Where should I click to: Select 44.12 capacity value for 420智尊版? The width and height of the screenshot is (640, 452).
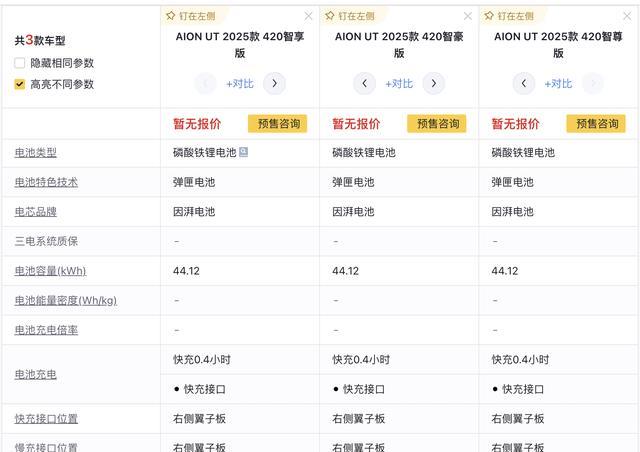pyautogui.click(x=504, y=271)
